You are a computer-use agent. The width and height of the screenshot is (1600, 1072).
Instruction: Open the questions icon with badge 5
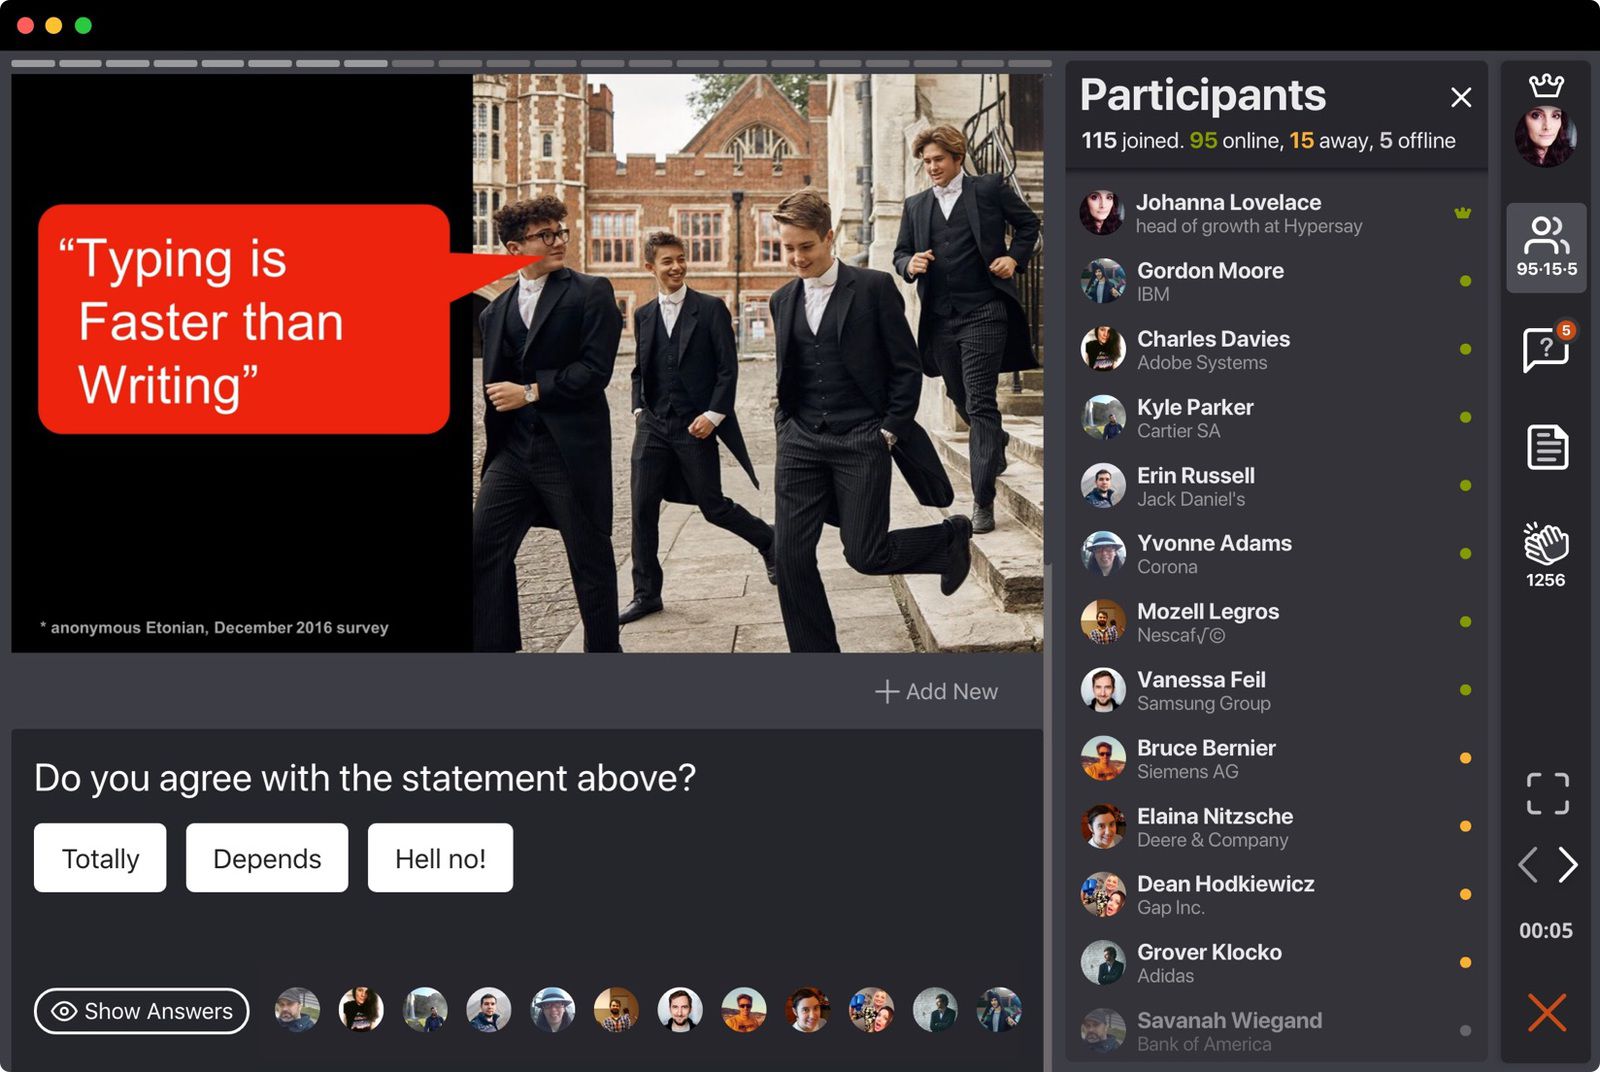click(x=1545, y=349)
